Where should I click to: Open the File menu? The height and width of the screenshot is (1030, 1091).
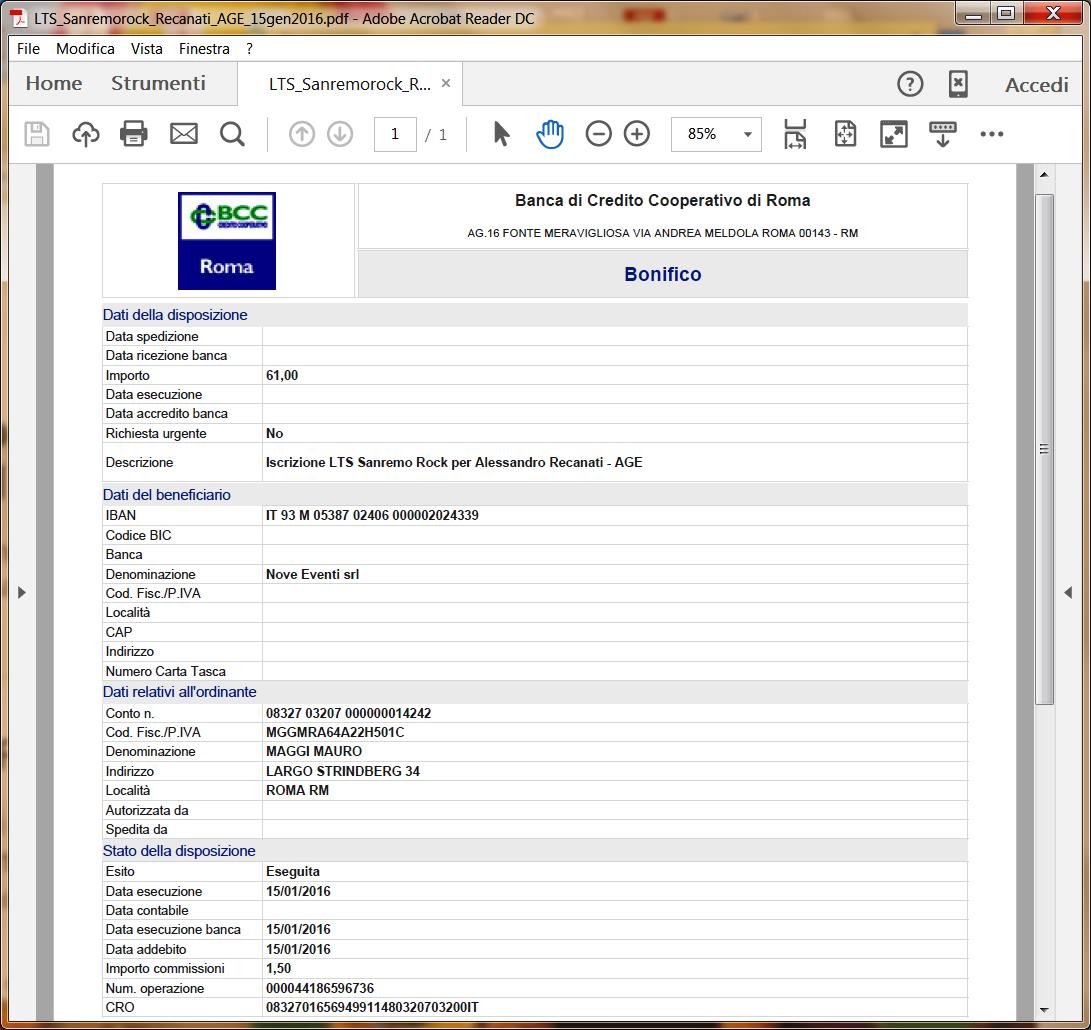(x=29, y=49)
